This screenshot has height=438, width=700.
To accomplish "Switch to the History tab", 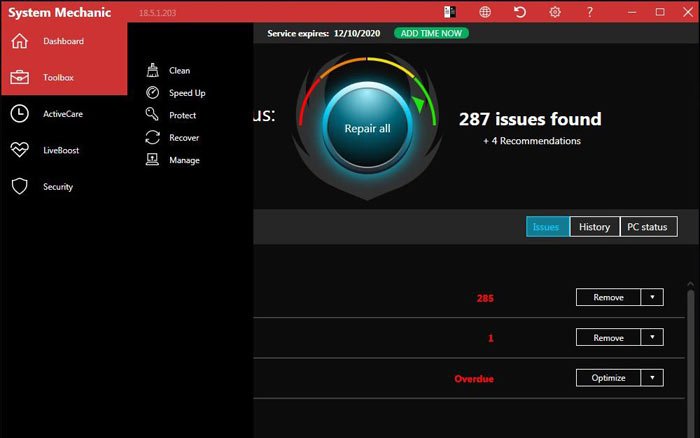I will [595, 226].
